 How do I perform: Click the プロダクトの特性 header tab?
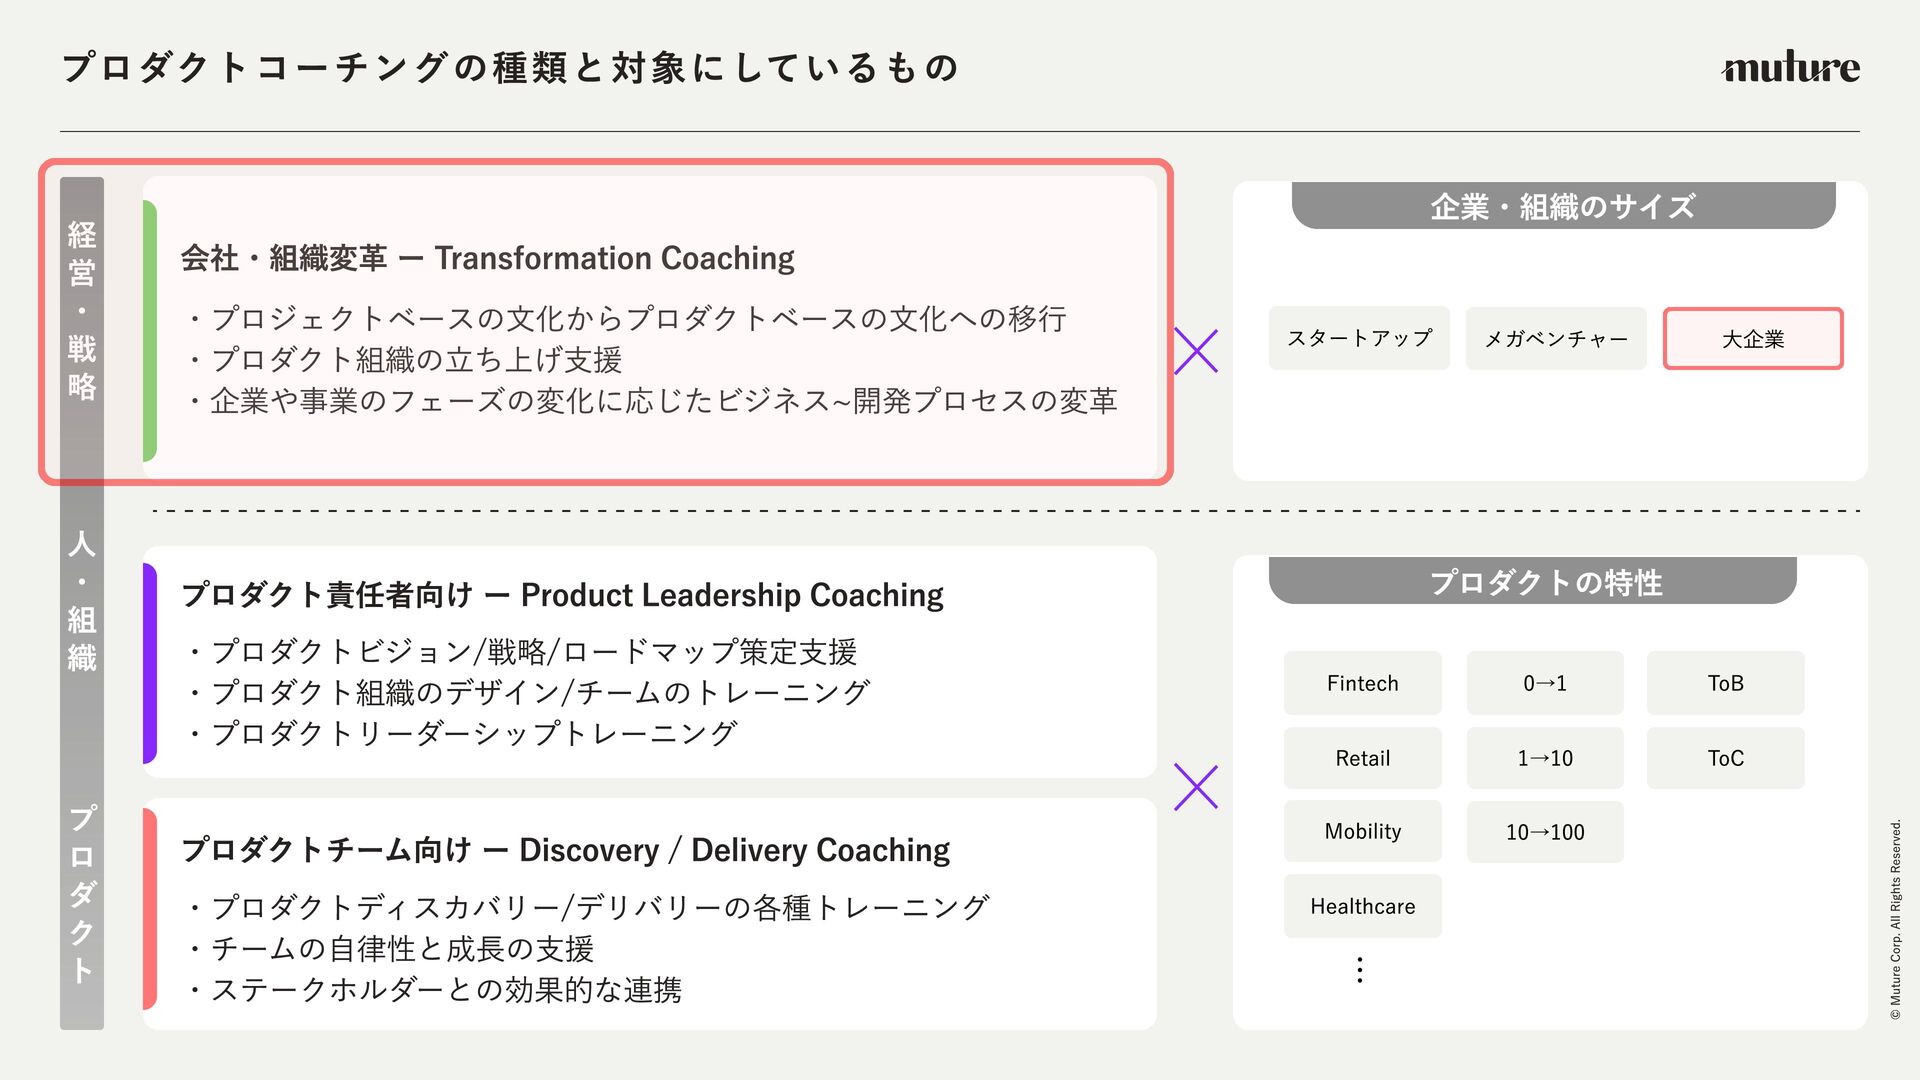pos(1532,582)
